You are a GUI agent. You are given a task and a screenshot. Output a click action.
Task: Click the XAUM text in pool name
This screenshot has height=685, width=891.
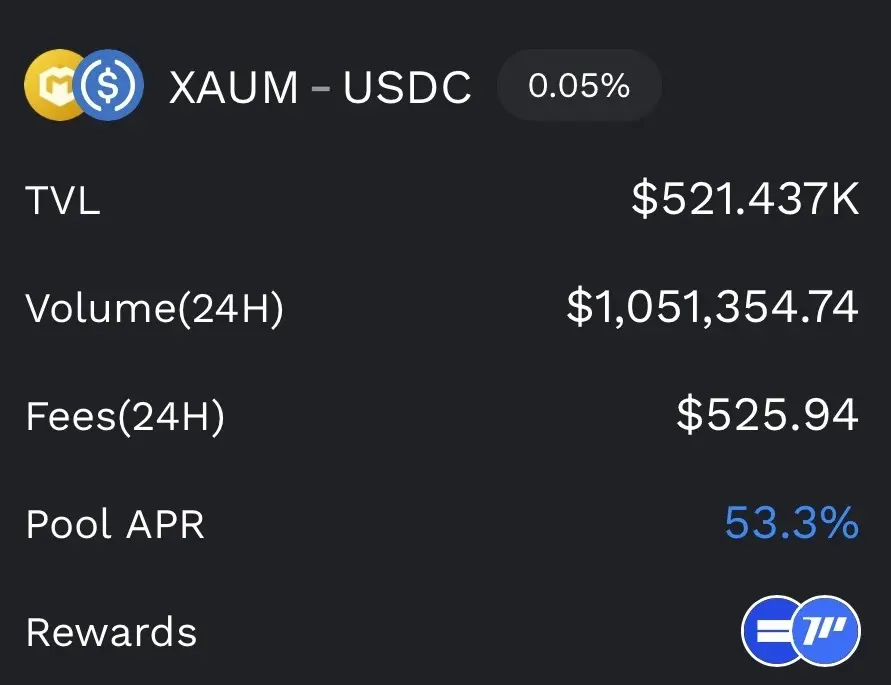(234, 87)
